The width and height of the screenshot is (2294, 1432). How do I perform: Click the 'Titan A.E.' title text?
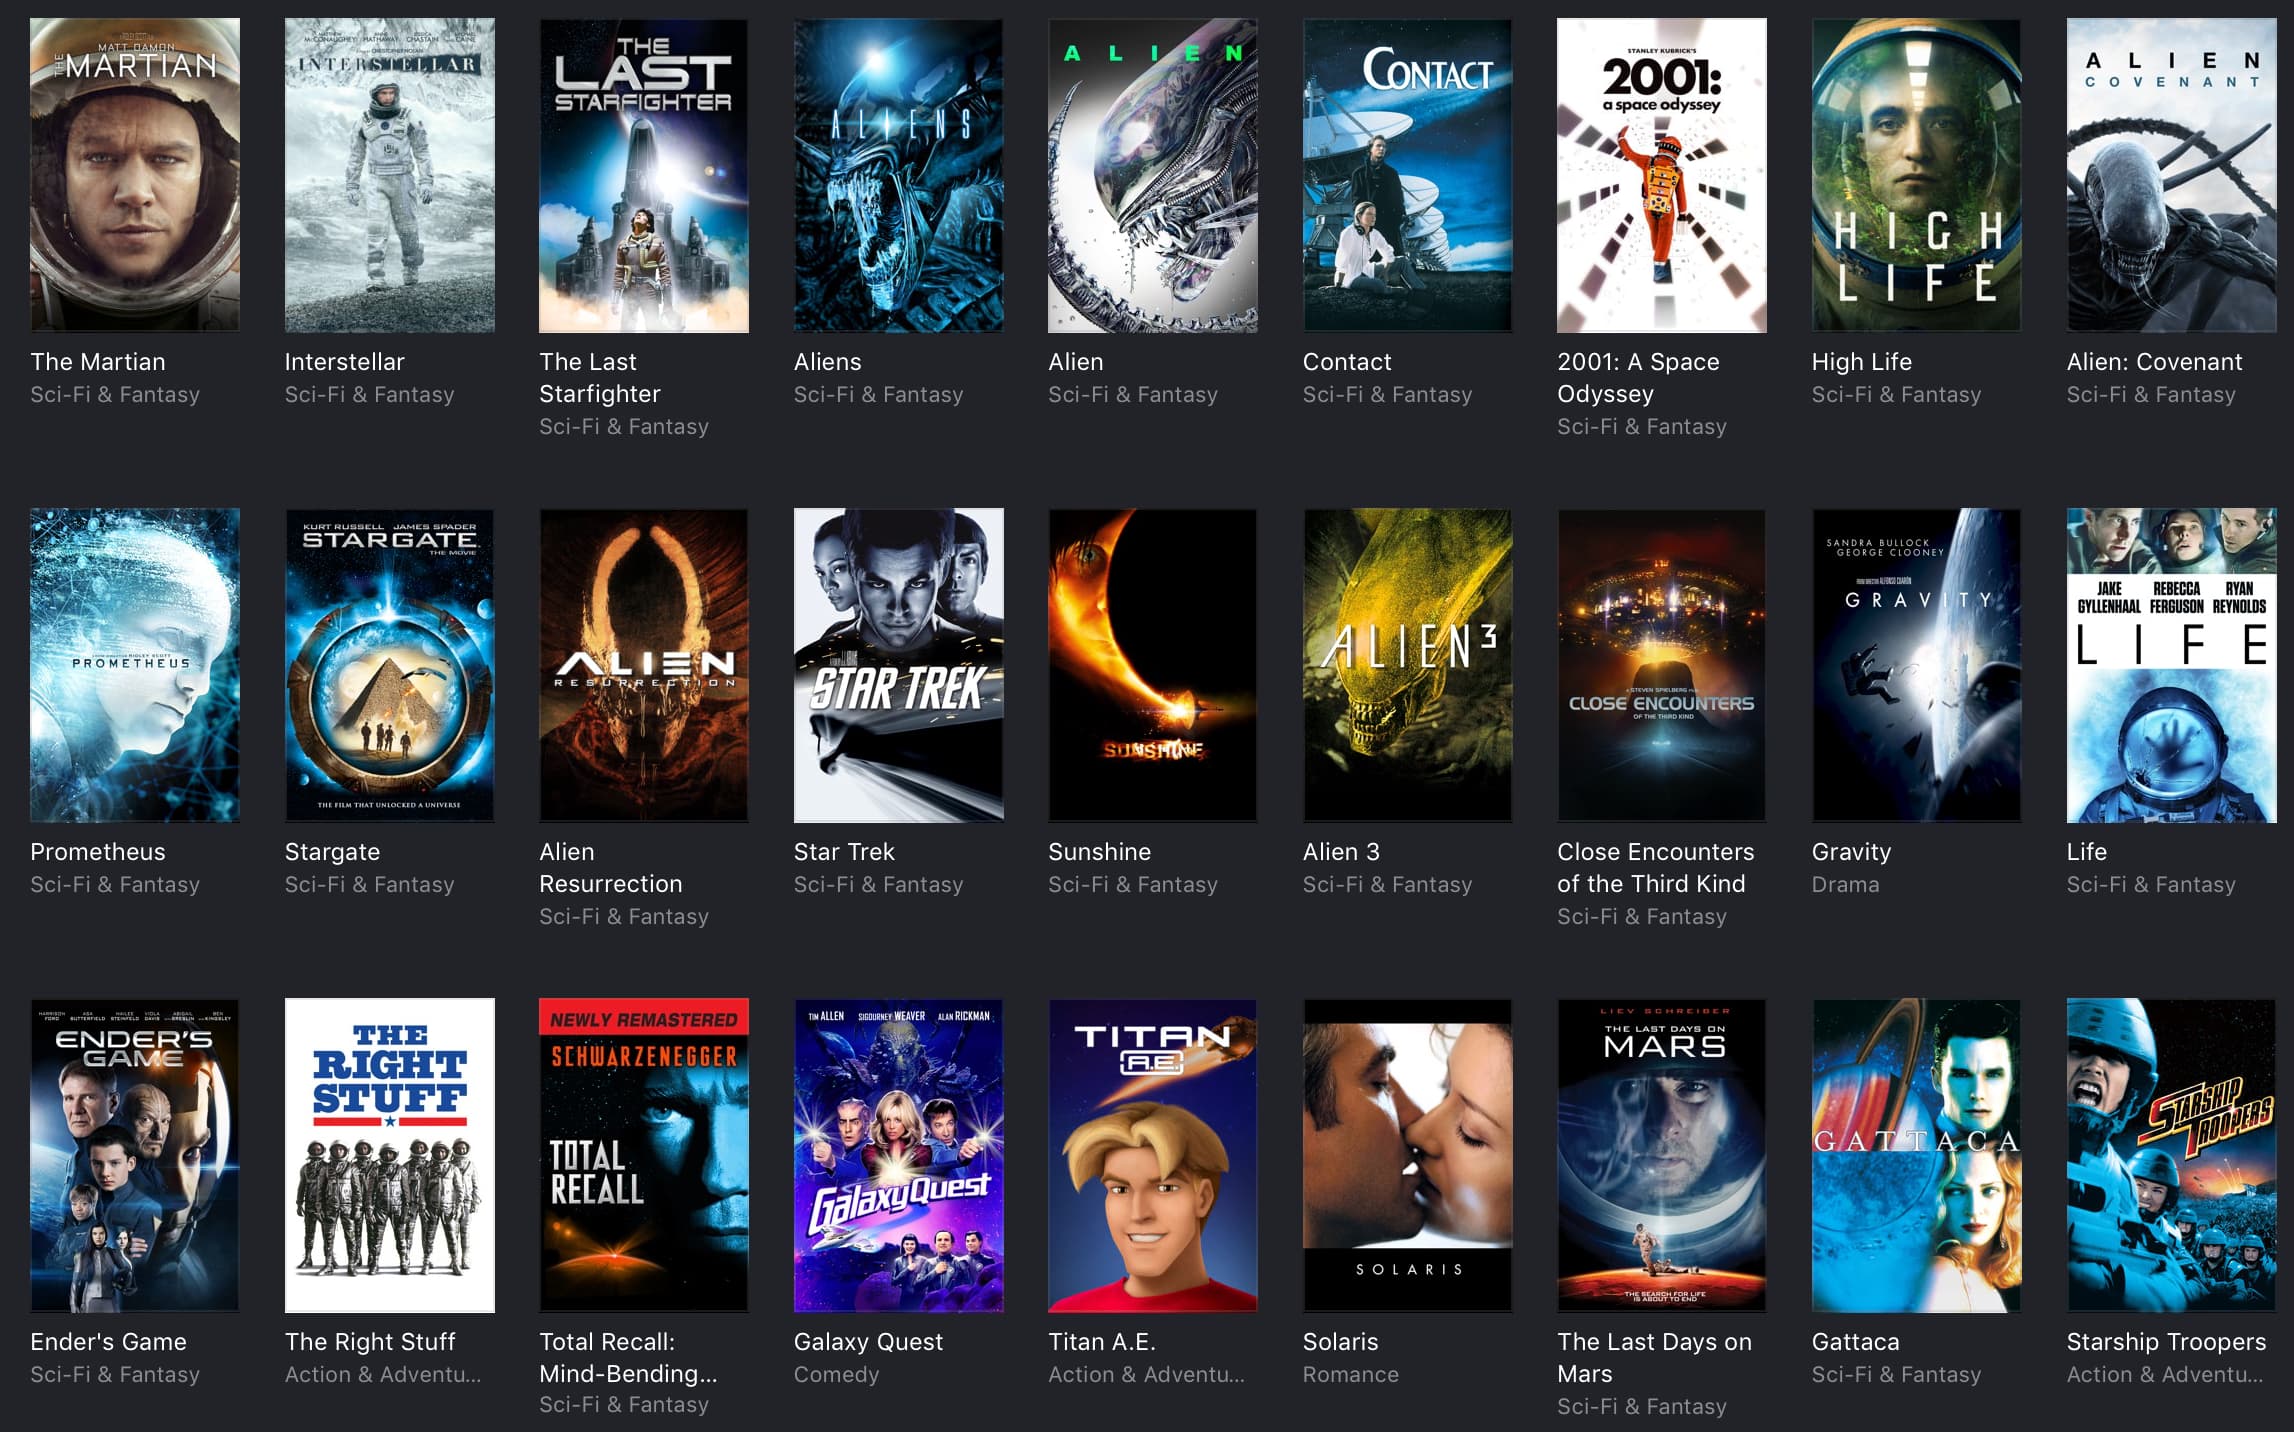[1102, 1342]
